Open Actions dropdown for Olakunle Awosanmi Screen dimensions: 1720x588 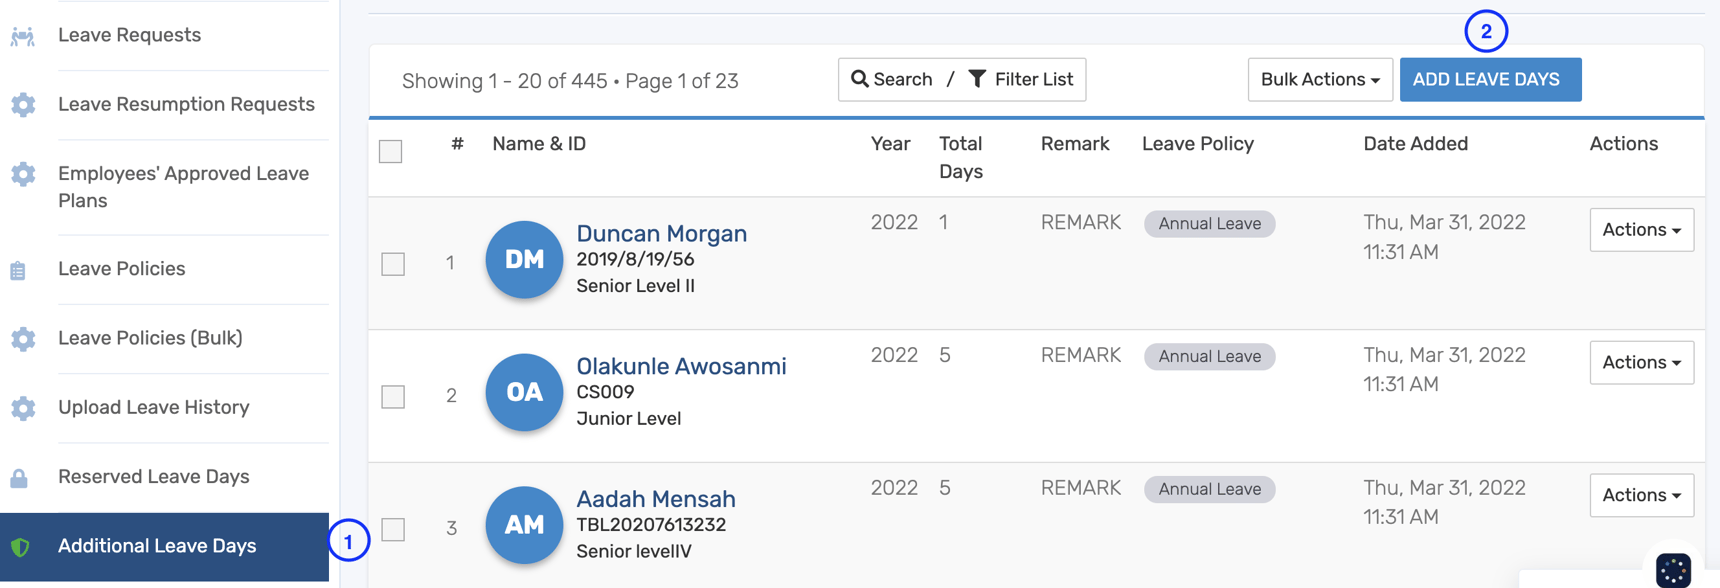click(1641, 362)
